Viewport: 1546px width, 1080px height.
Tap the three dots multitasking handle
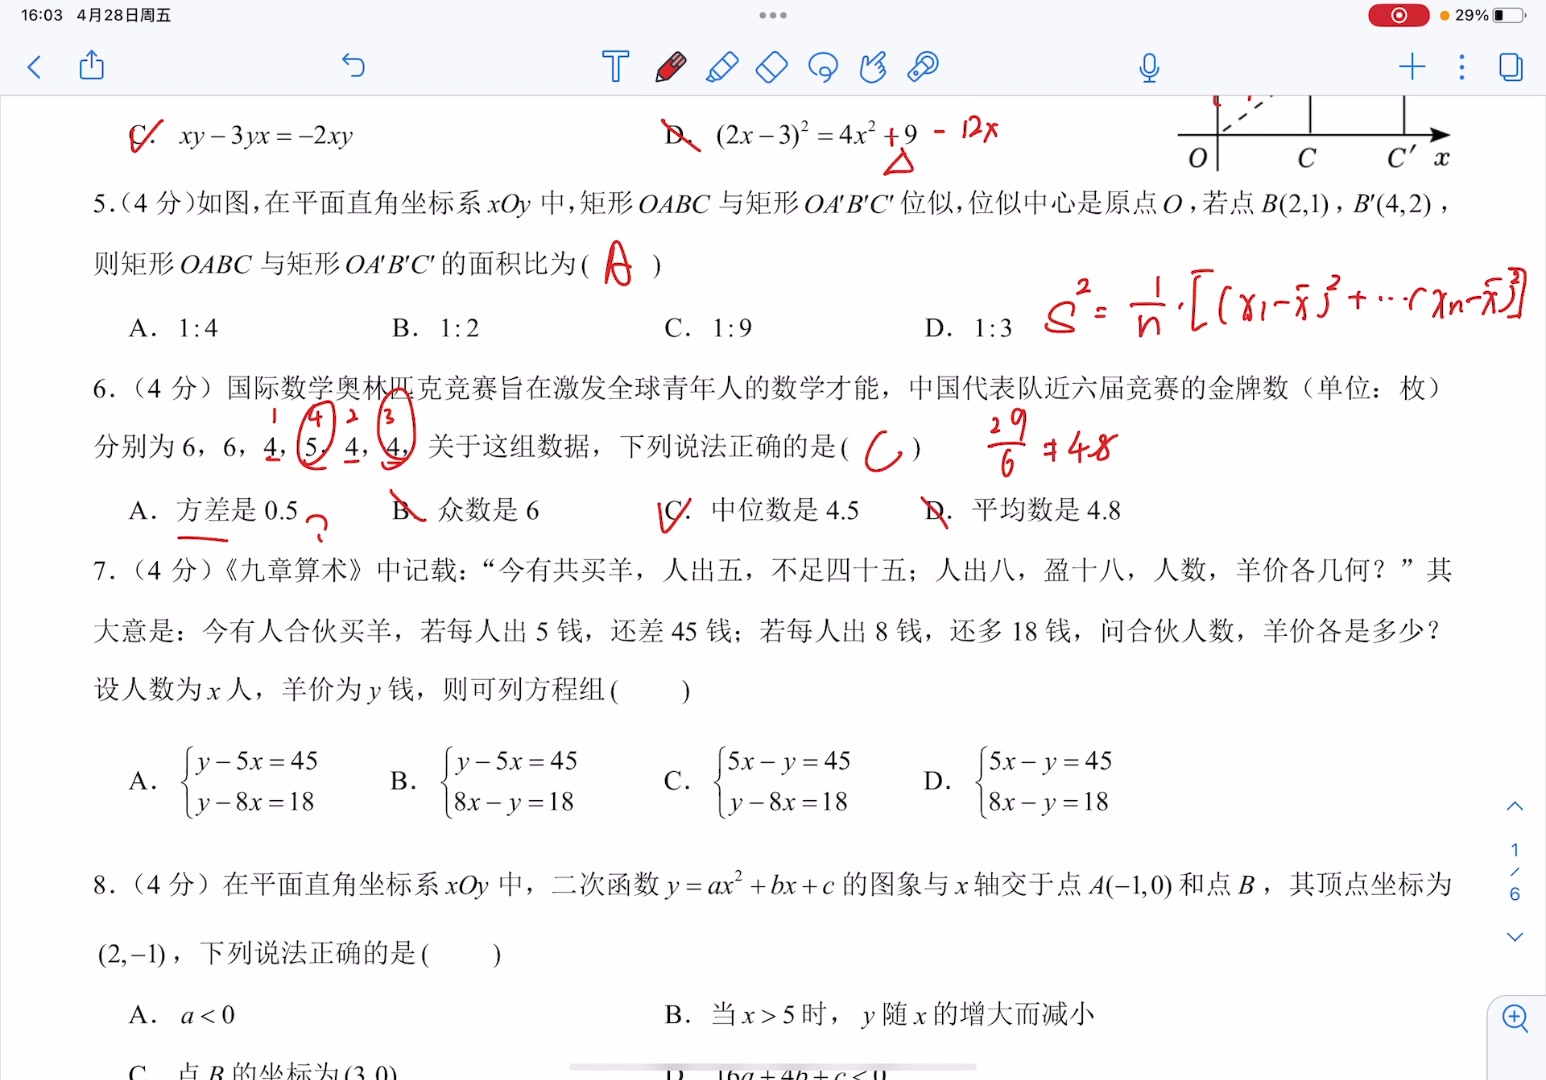coord(773,15)
